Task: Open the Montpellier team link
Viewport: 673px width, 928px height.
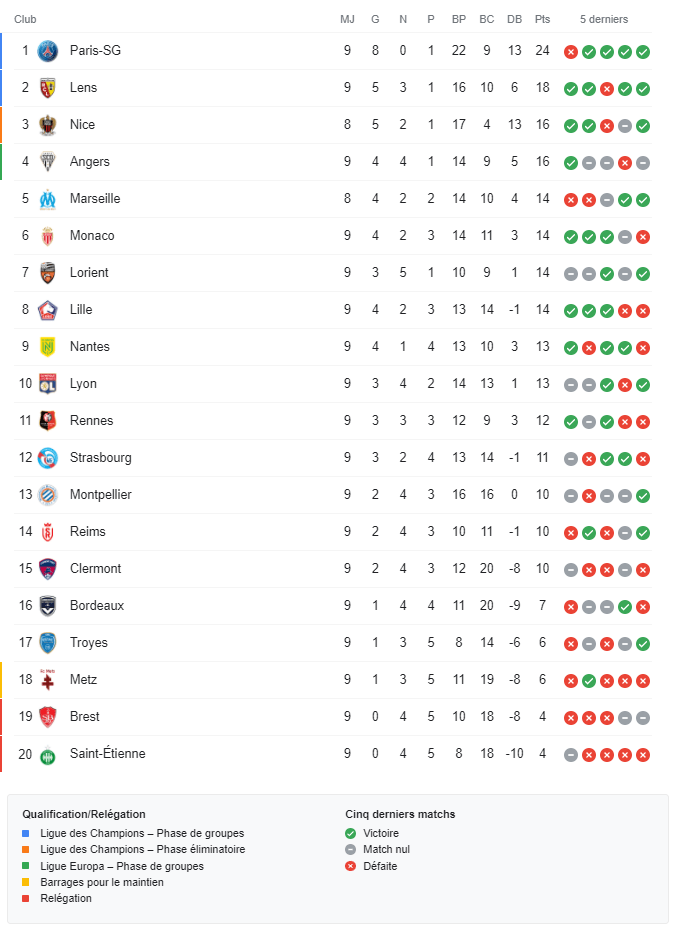Action: pyautogui.click(x=100, y=495)
